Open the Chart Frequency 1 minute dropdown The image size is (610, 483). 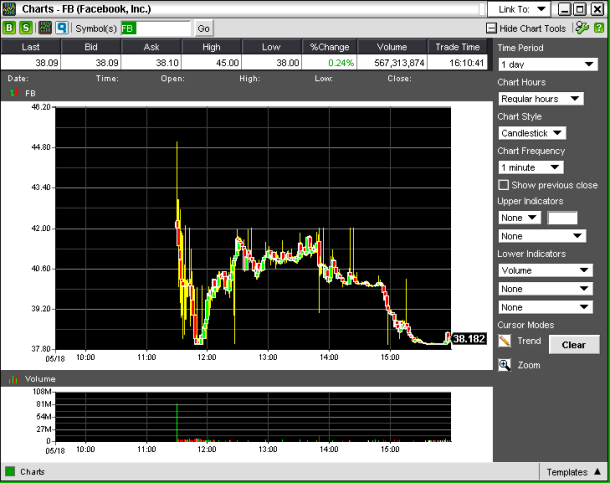pos(531,168)
